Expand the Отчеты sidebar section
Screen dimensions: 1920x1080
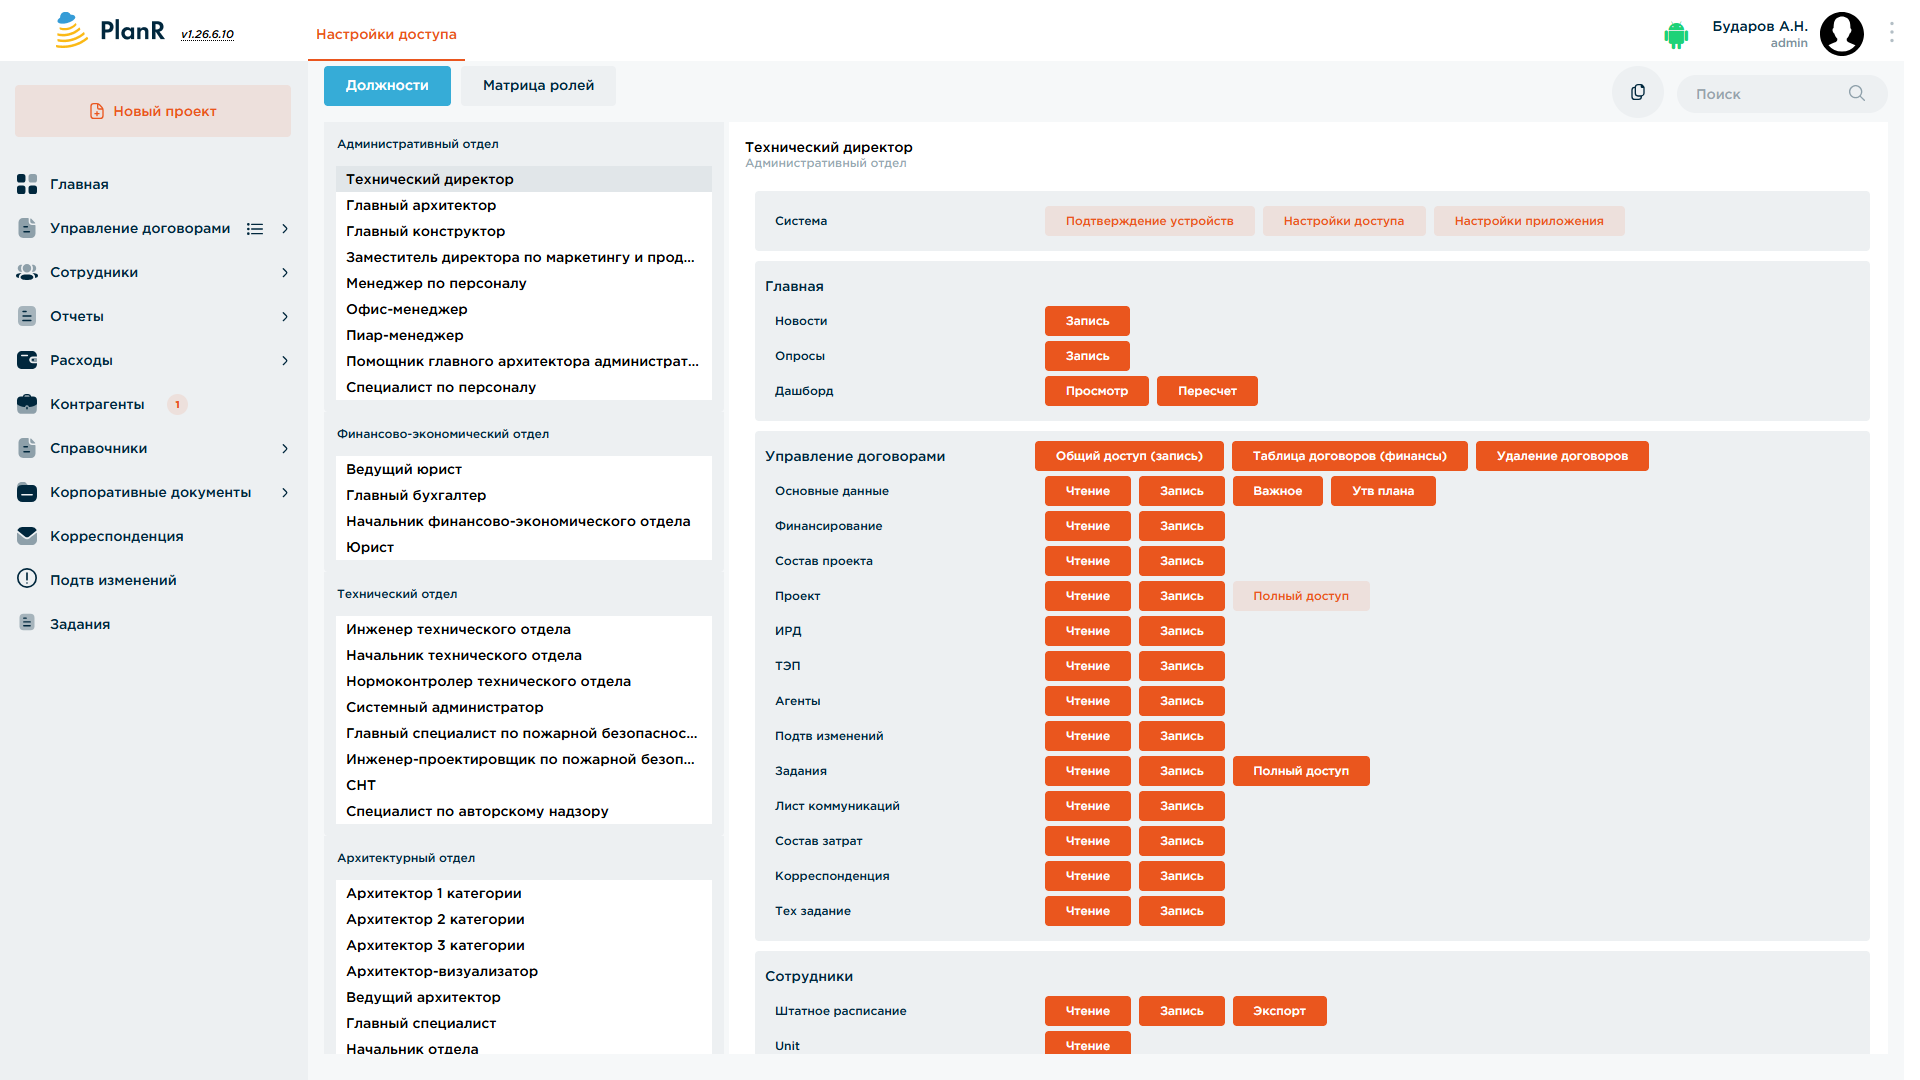pyautogui.click(x=285, y=317)
